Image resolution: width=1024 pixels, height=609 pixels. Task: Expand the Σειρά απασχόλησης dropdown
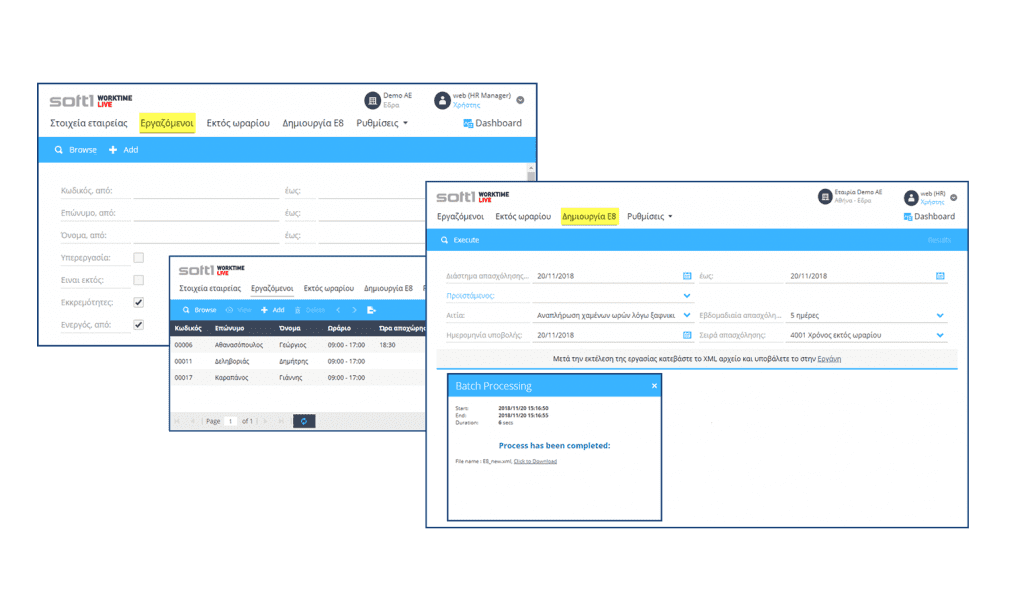[940, 336]
